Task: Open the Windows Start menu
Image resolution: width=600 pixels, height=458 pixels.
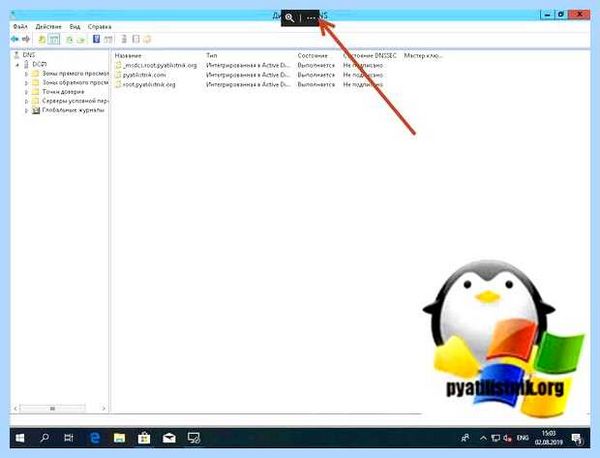Action: click(x=20, y=438)
